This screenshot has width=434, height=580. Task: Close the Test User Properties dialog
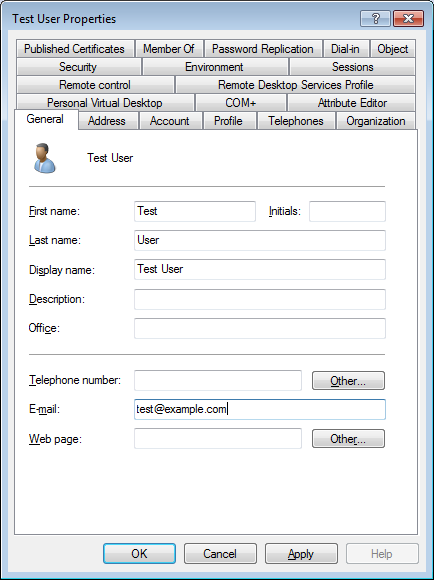click(408, 18)
